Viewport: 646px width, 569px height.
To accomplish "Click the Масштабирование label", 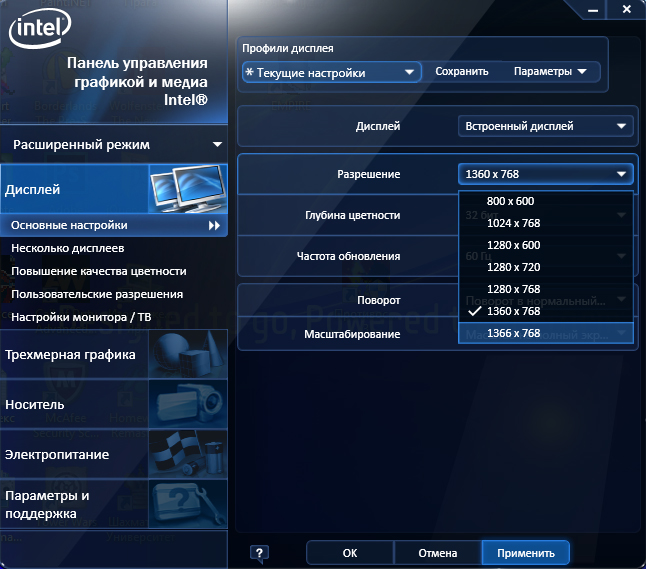I will pos(352,334).
